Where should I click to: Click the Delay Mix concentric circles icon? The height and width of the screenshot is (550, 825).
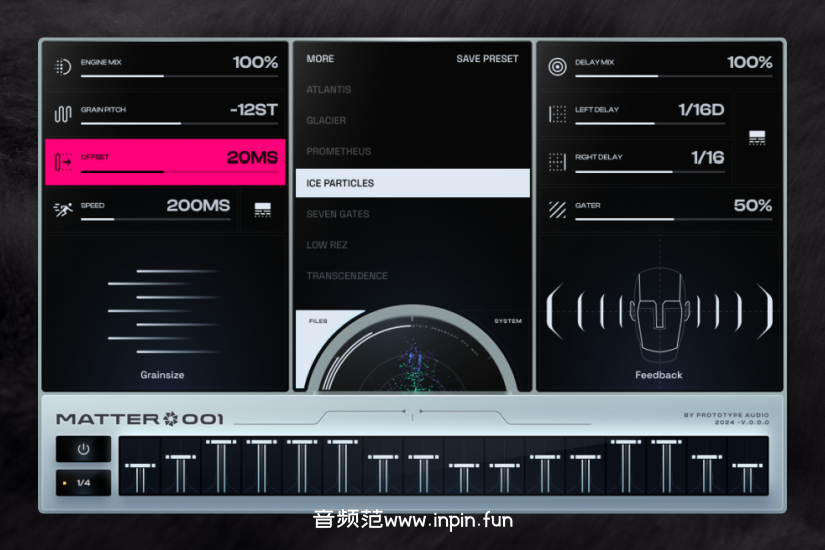tap(557, 67)
